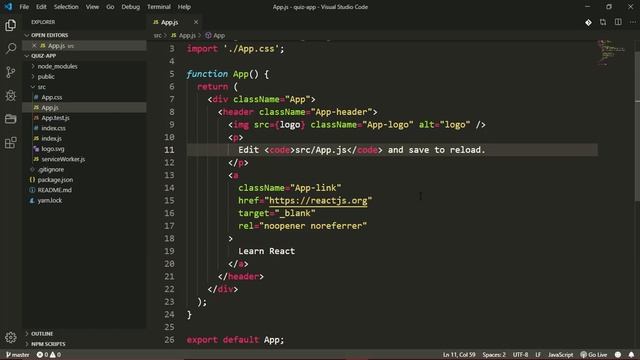
Task: Open notifications bell in status bar
Action: 631,355
